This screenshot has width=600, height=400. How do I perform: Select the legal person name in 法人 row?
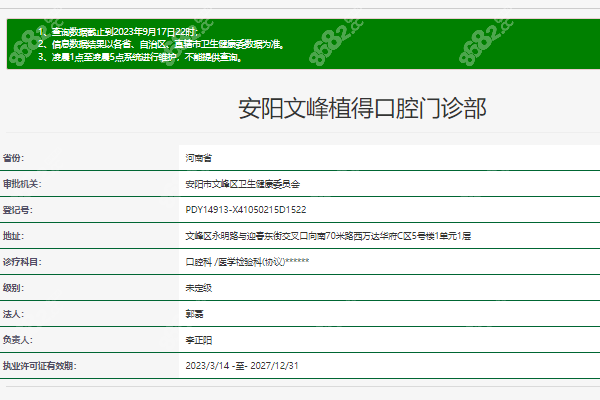194,314
